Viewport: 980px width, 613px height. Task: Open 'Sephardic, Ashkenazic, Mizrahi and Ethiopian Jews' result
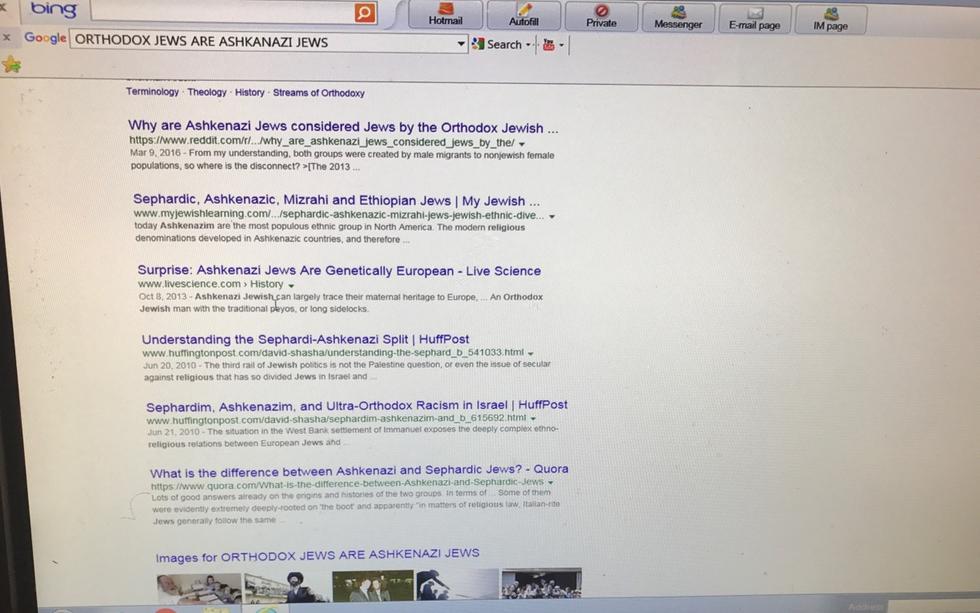point(336,200)
